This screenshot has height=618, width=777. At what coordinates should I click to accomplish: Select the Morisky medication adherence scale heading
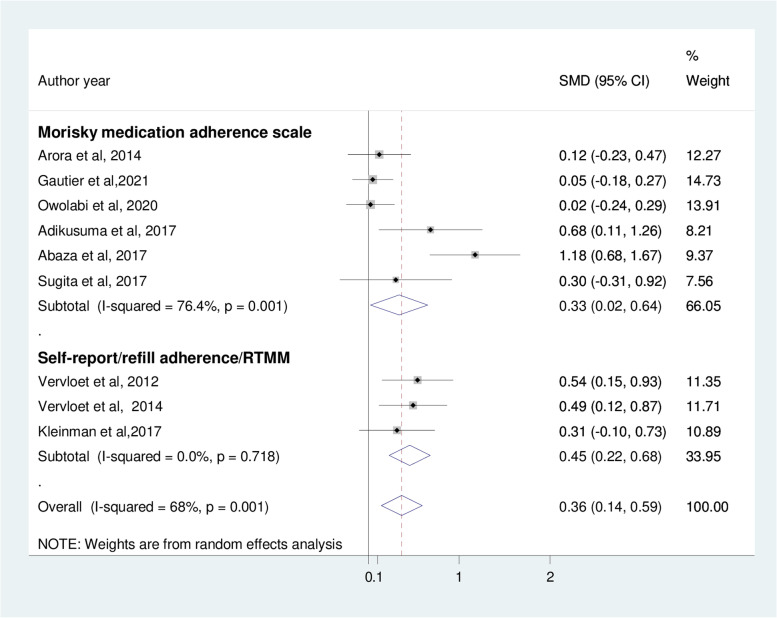(x=174, y=132)
